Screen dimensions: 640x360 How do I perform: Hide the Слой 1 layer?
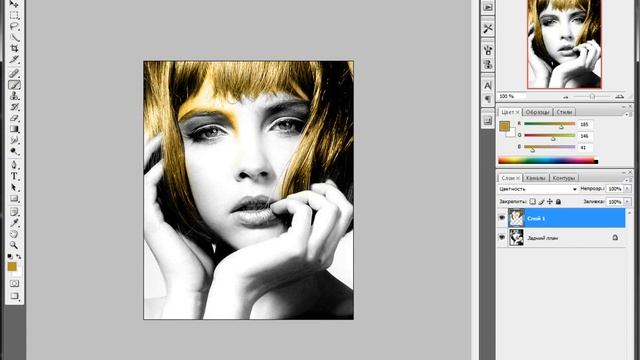click(502, 218)
